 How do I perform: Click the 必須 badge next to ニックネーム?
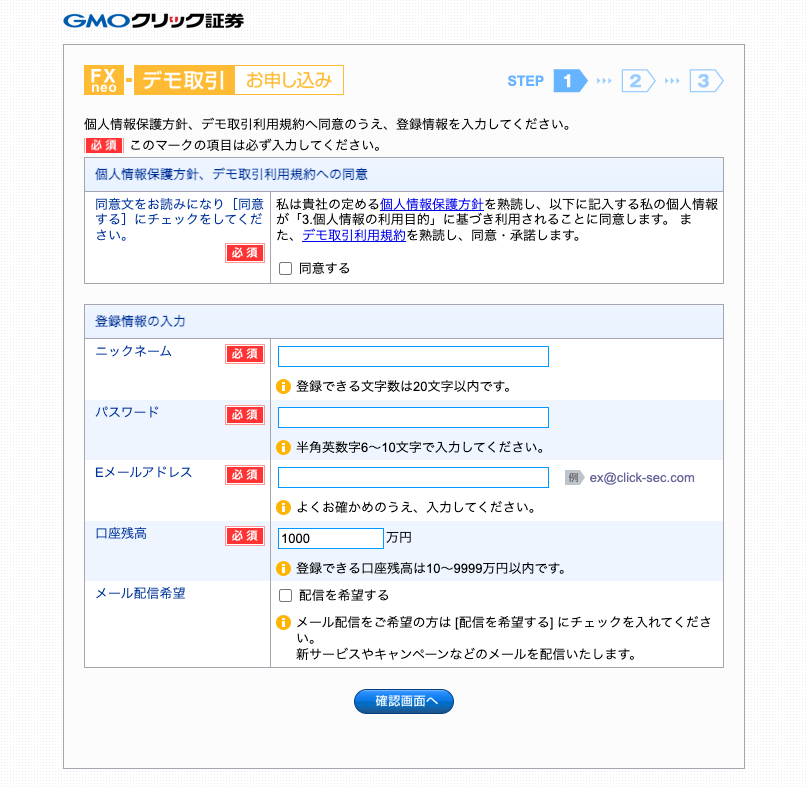(x=245, y=356)
